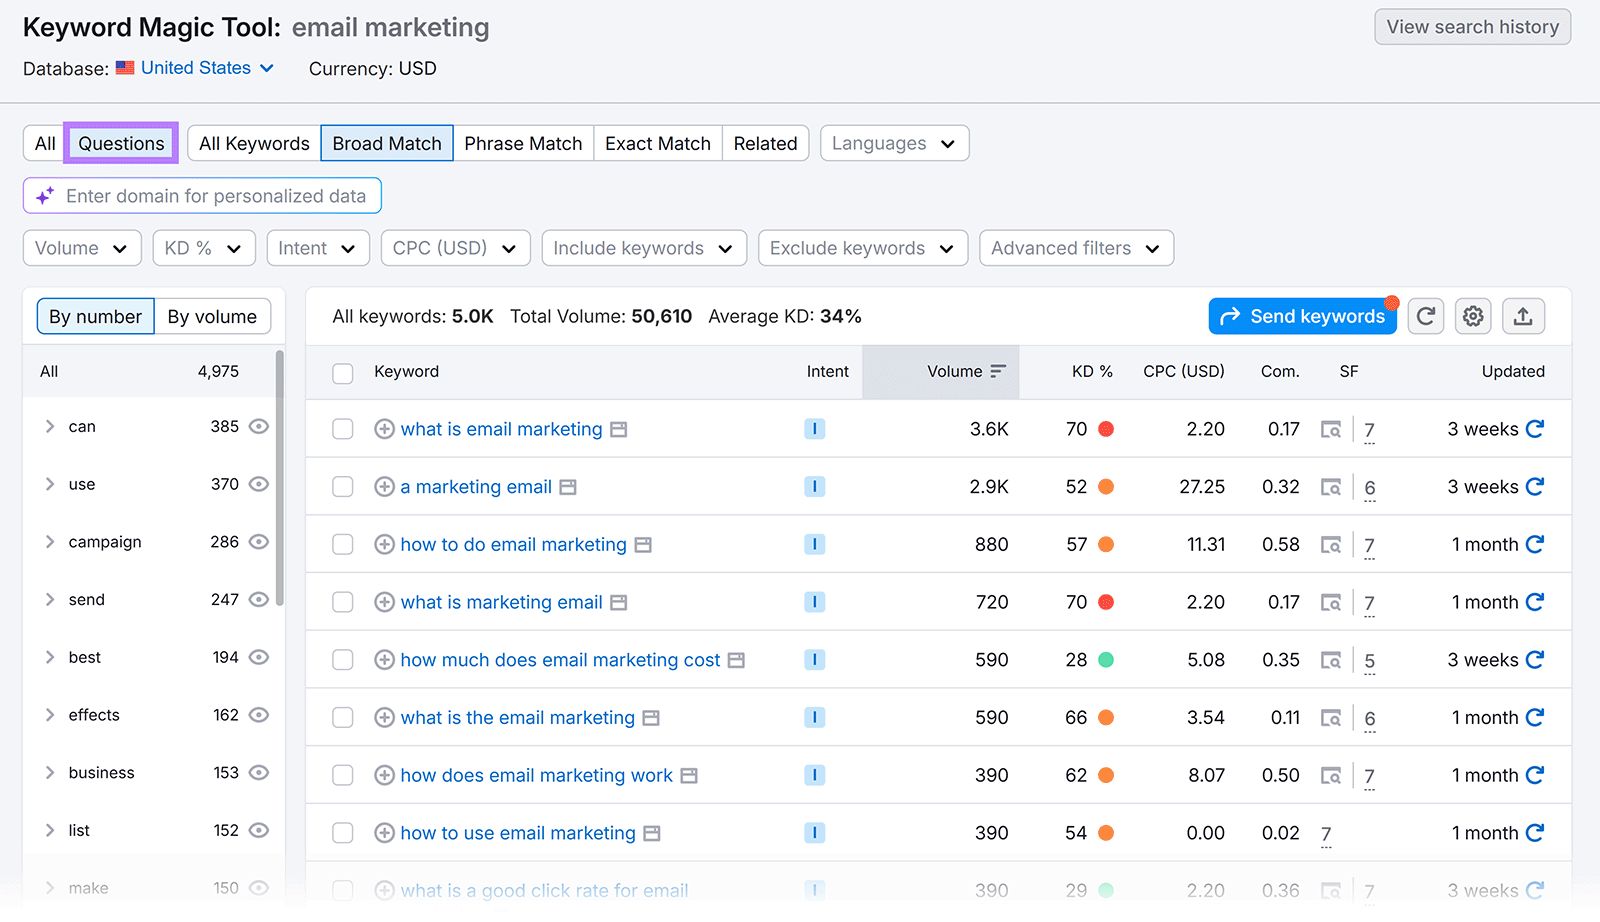
Task: Export keywords using the upload icon
Action: (1523, 316)
